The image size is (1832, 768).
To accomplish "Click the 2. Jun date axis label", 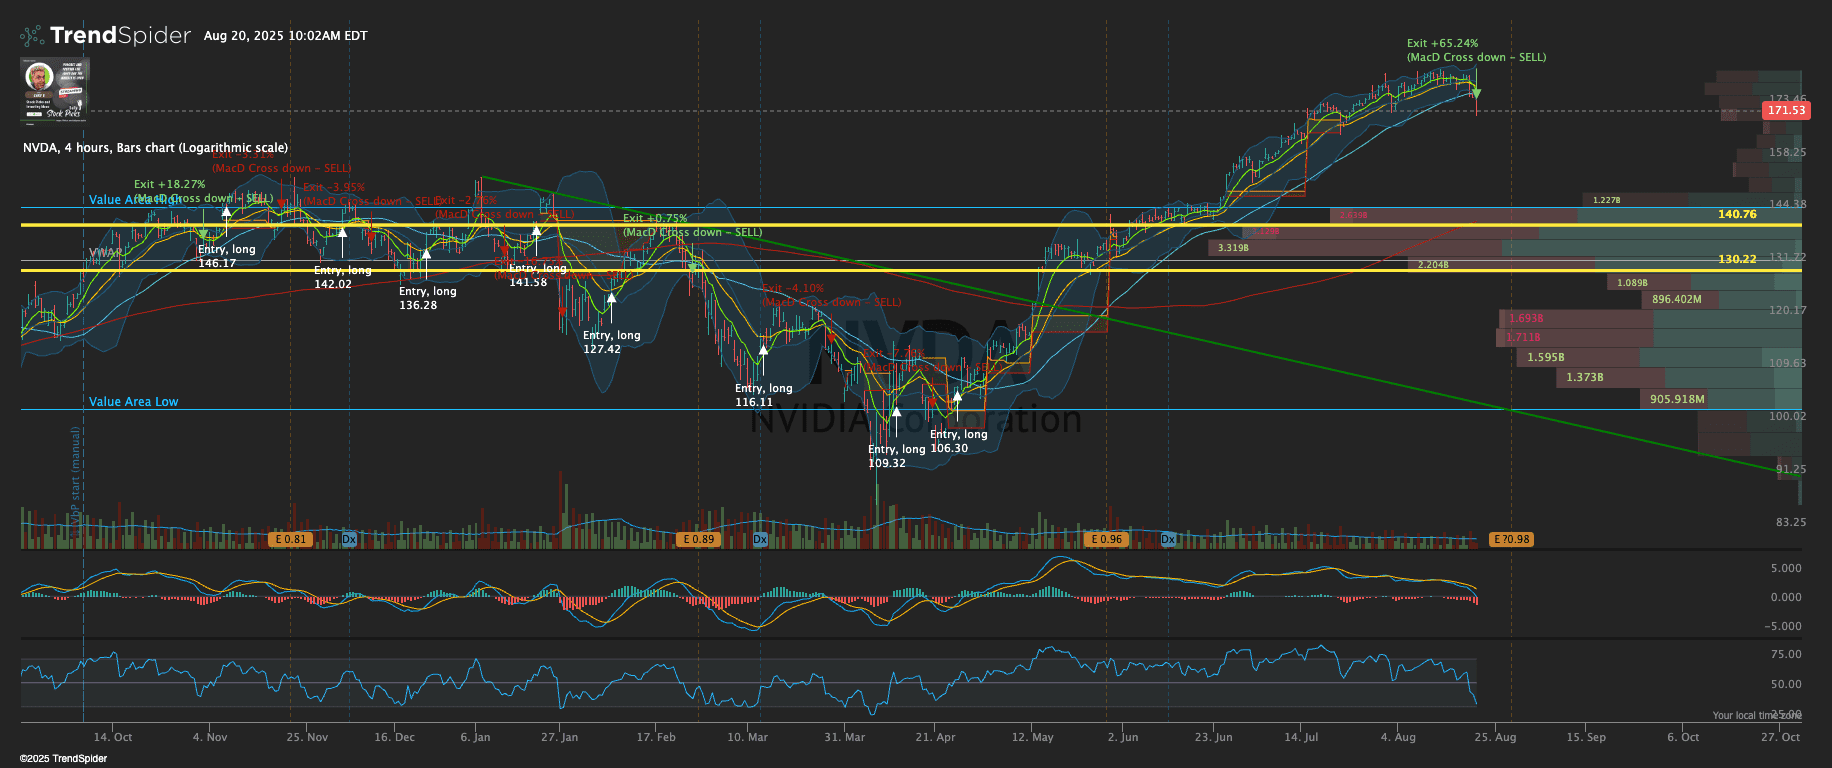I will tap(1123, 737).
